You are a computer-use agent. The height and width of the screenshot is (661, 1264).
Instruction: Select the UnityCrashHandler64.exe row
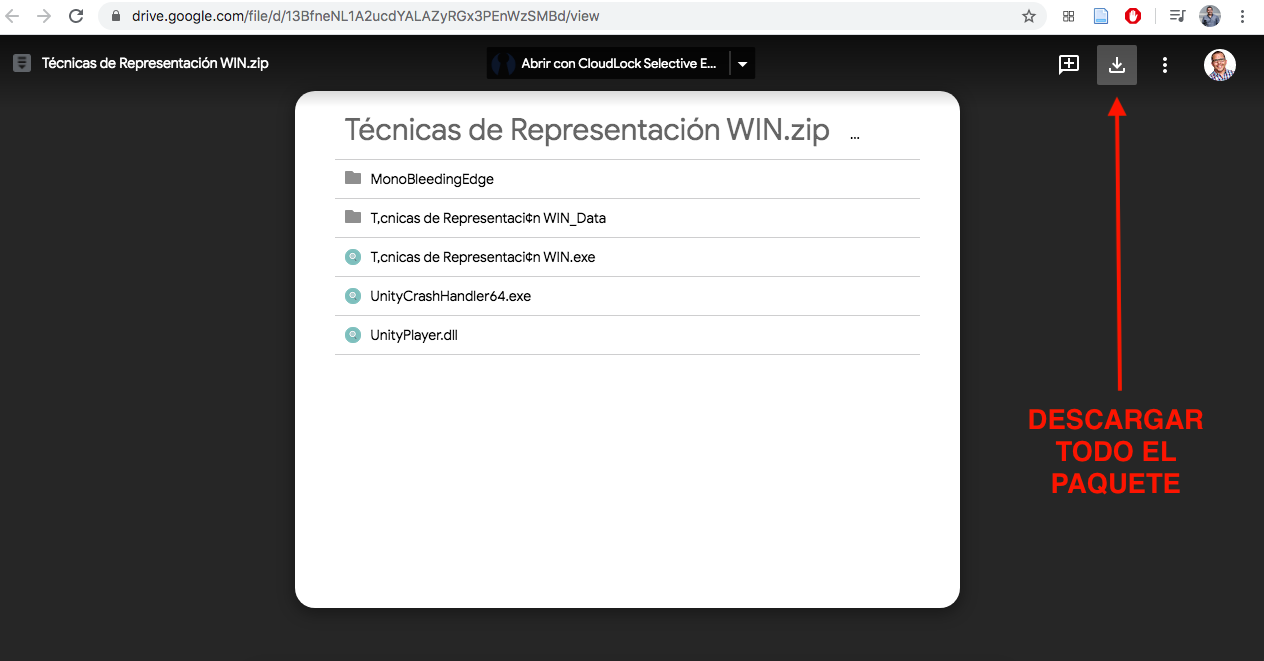pos(627,296)
